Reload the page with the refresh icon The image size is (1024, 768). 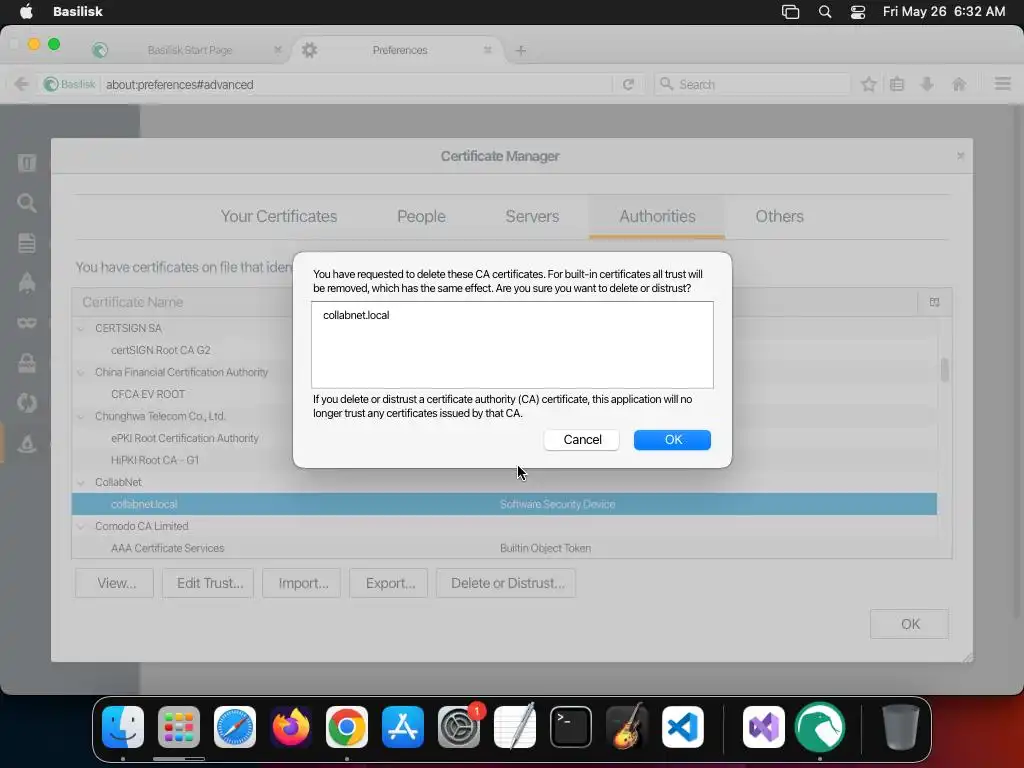628,84
